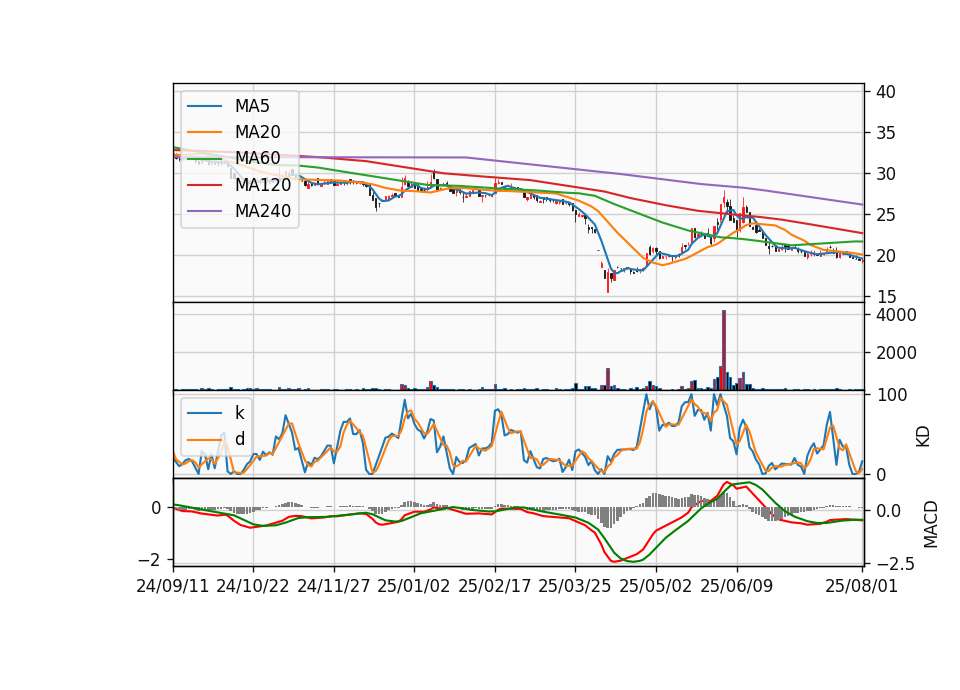Click the MA20 legend label
The height and width of the screenshot is (690, 960).
click(x=257, y=132)
